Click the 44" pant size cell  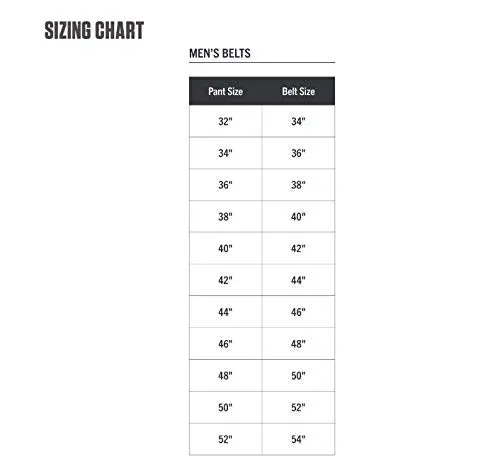pos(225,312)
